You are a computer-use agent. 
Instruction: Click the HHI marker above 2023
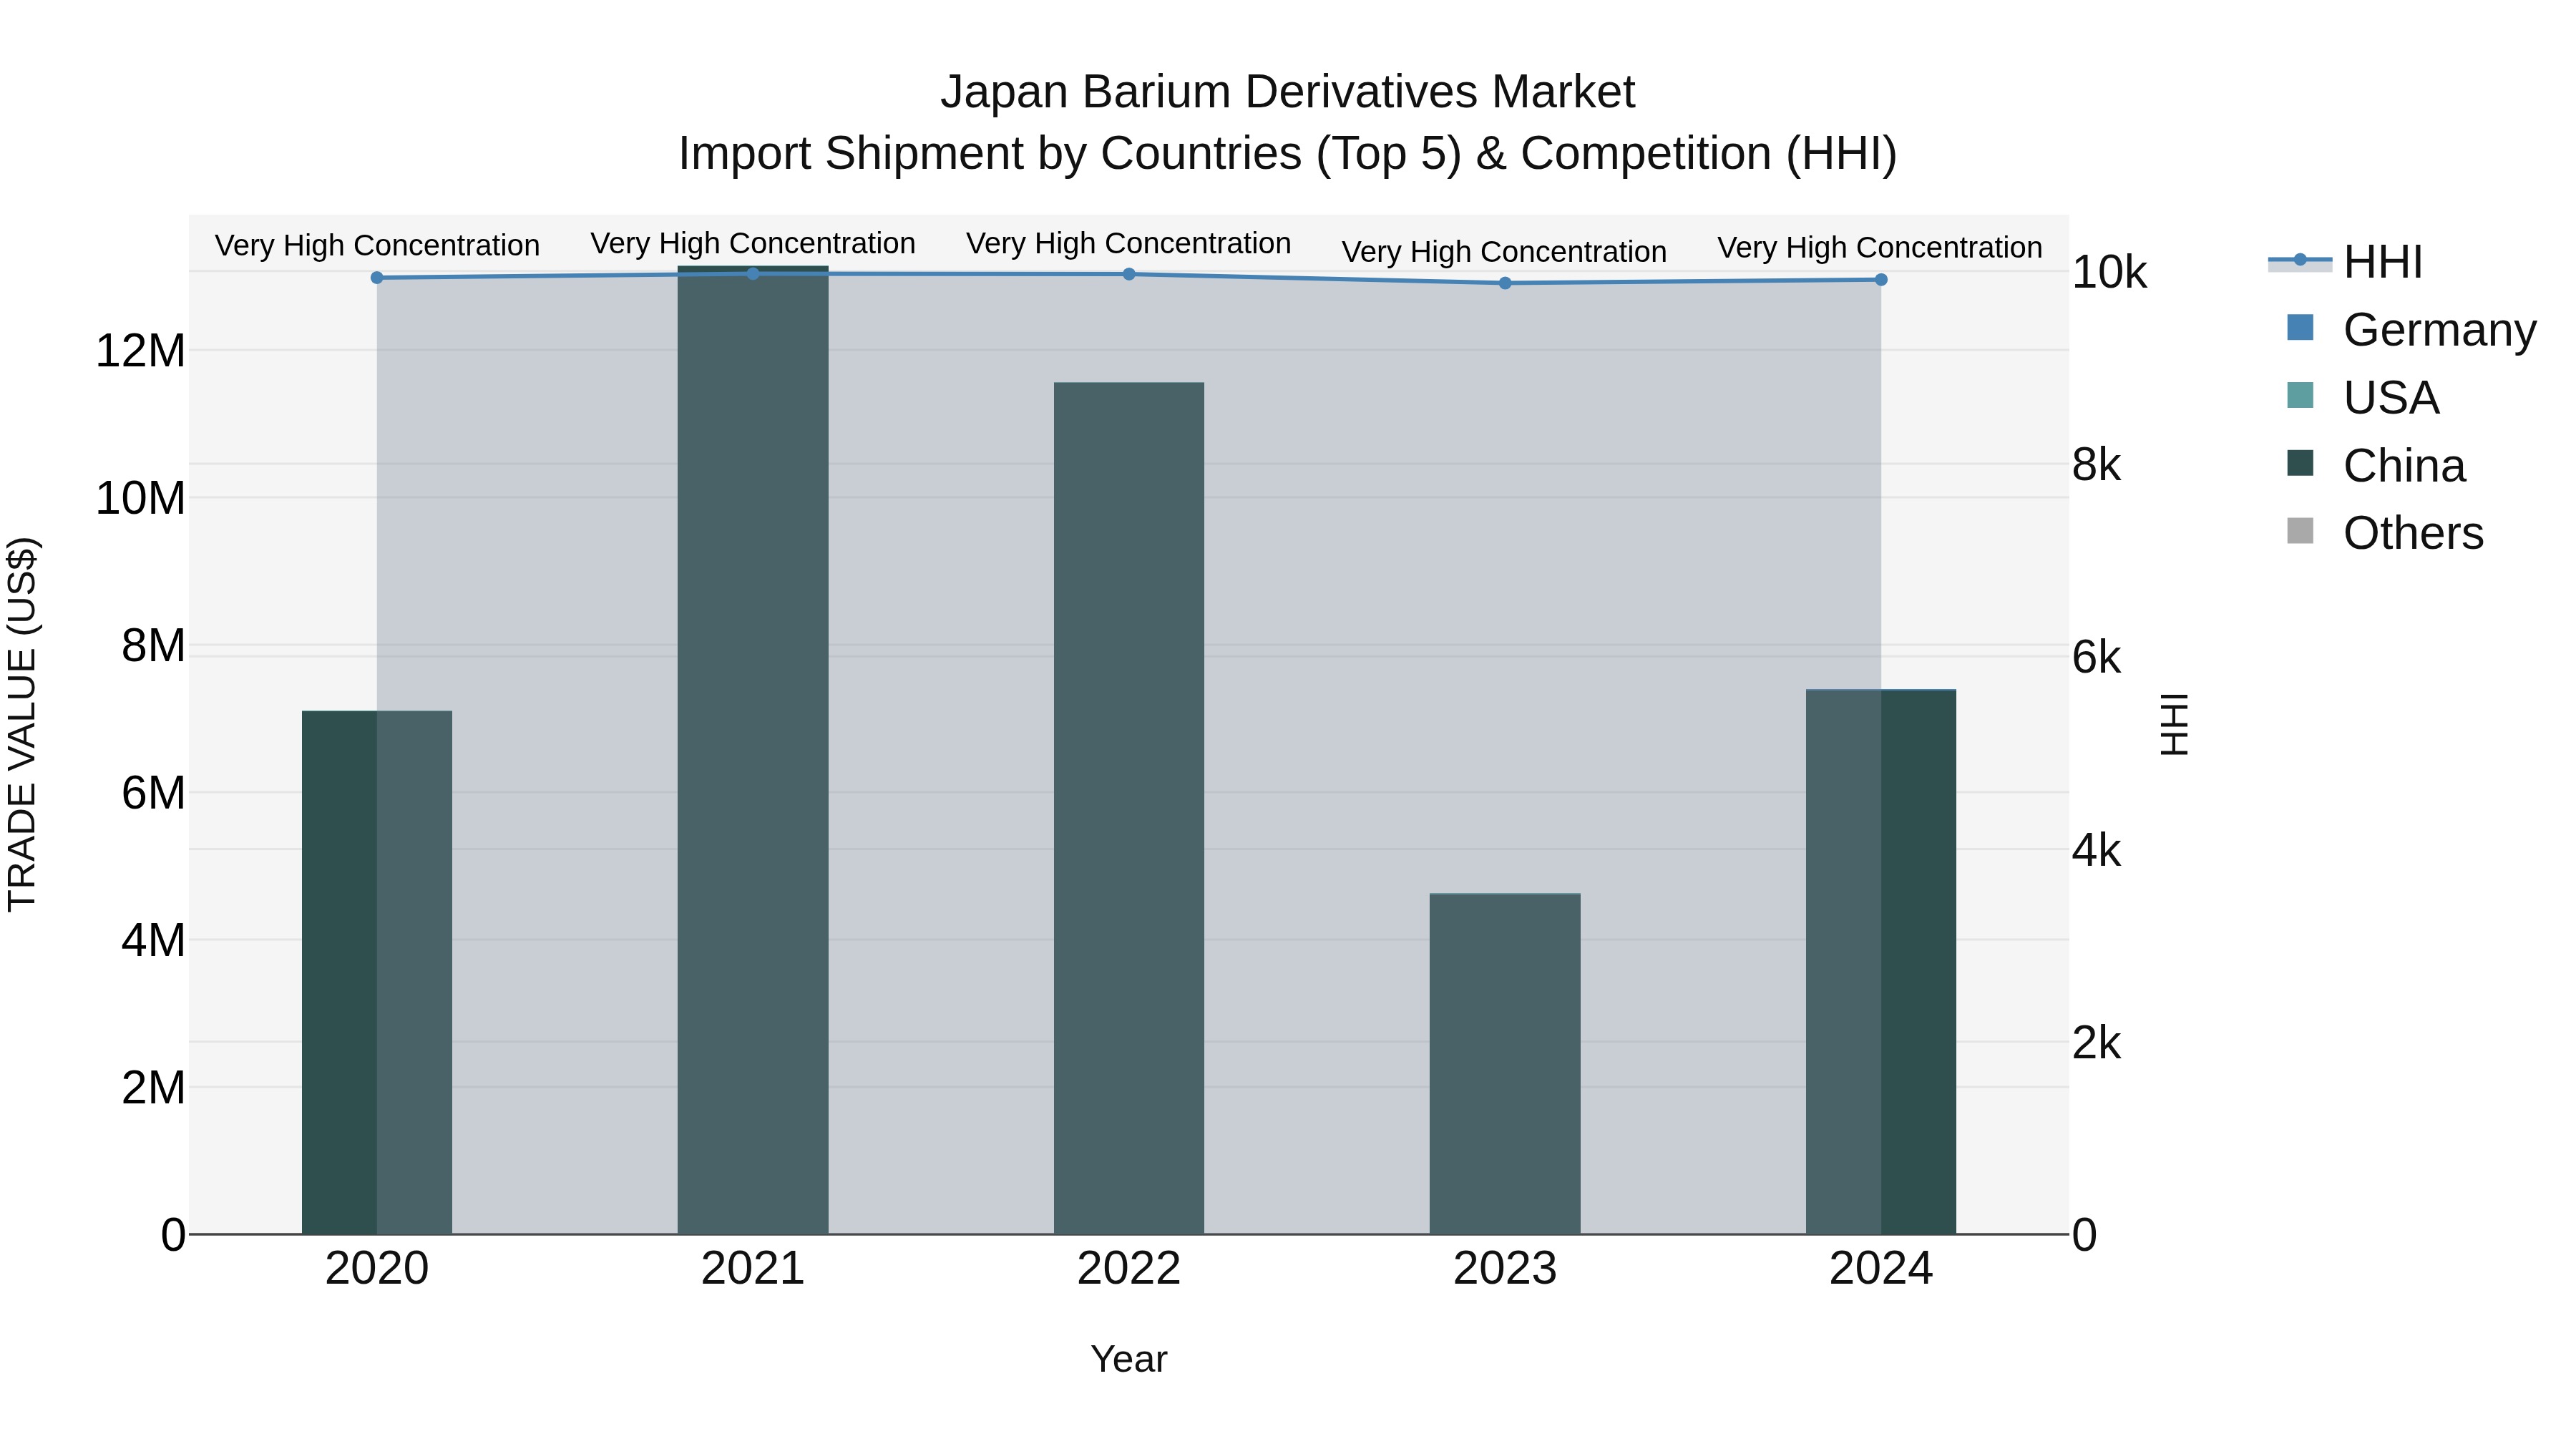(1505, 283)
